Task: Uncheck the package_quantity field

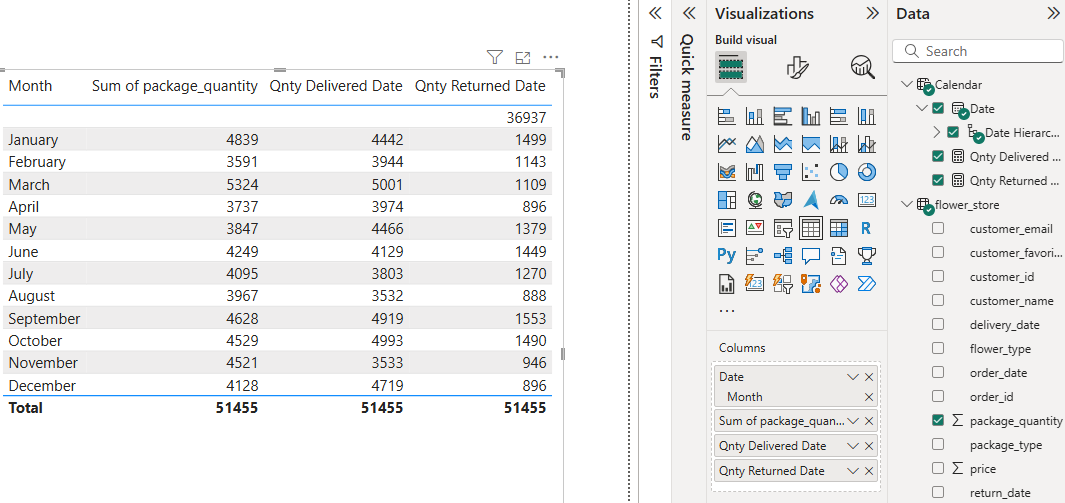Action: [x=938, y=421]
